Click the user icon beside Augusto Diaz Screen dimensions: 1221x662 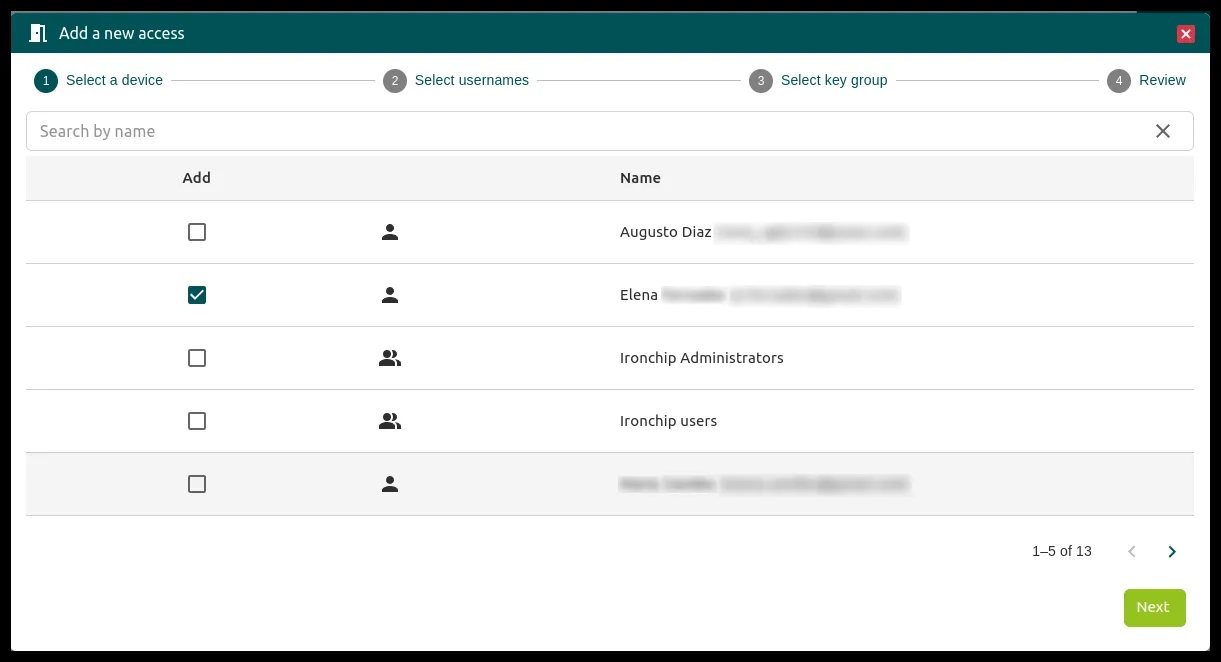390,232
